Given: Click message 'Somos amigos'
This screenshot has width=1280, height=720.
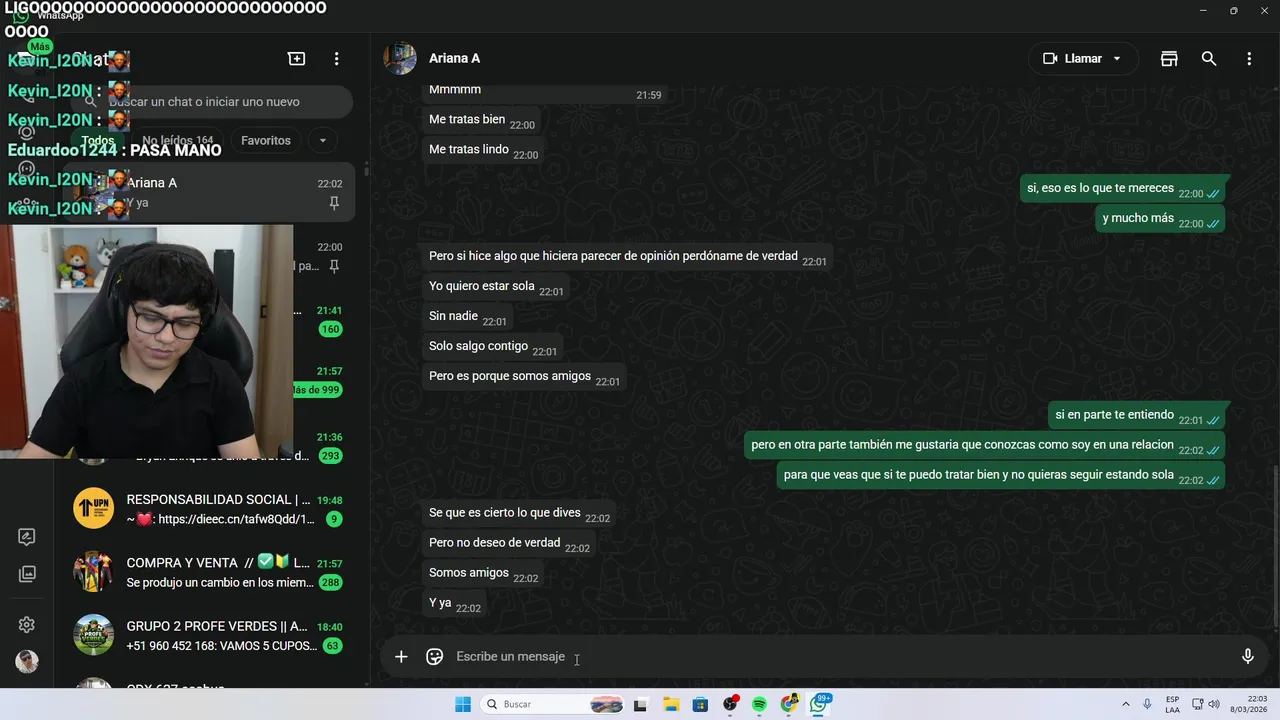Looking at the screenshot, I should [x=483, y=574].
